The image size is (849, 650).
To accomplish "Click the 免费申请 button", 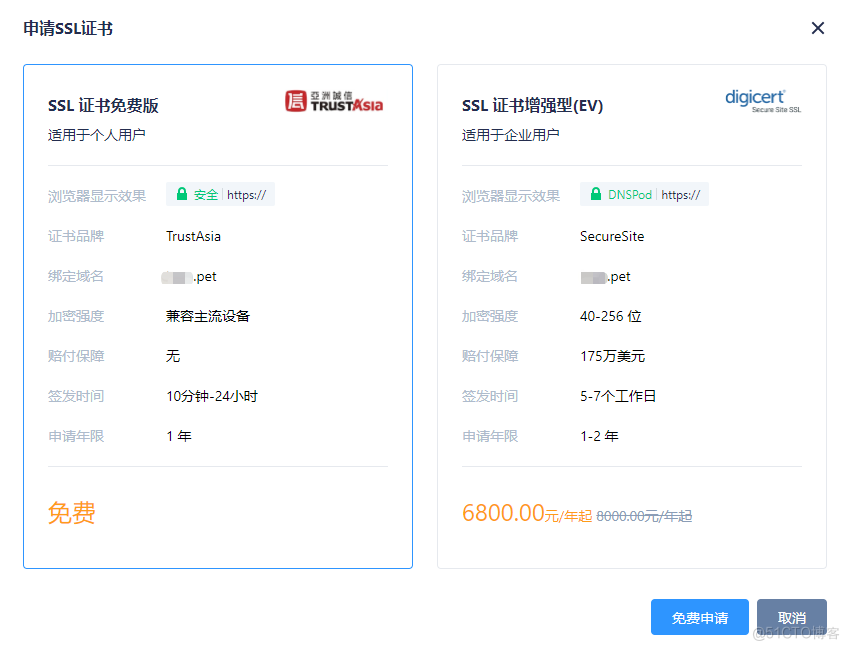I will tap(699, 617).
